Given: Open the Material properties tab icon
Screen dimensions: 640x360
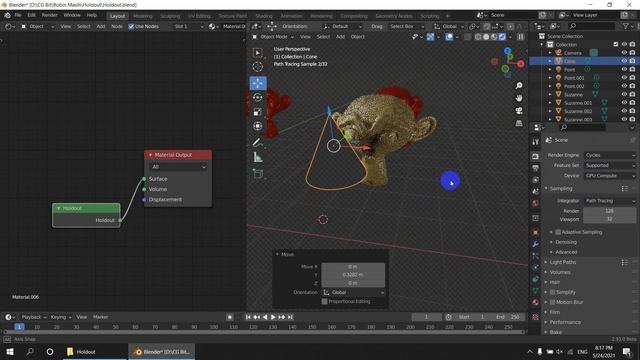Looking at the screenshot, I should 536,302.
